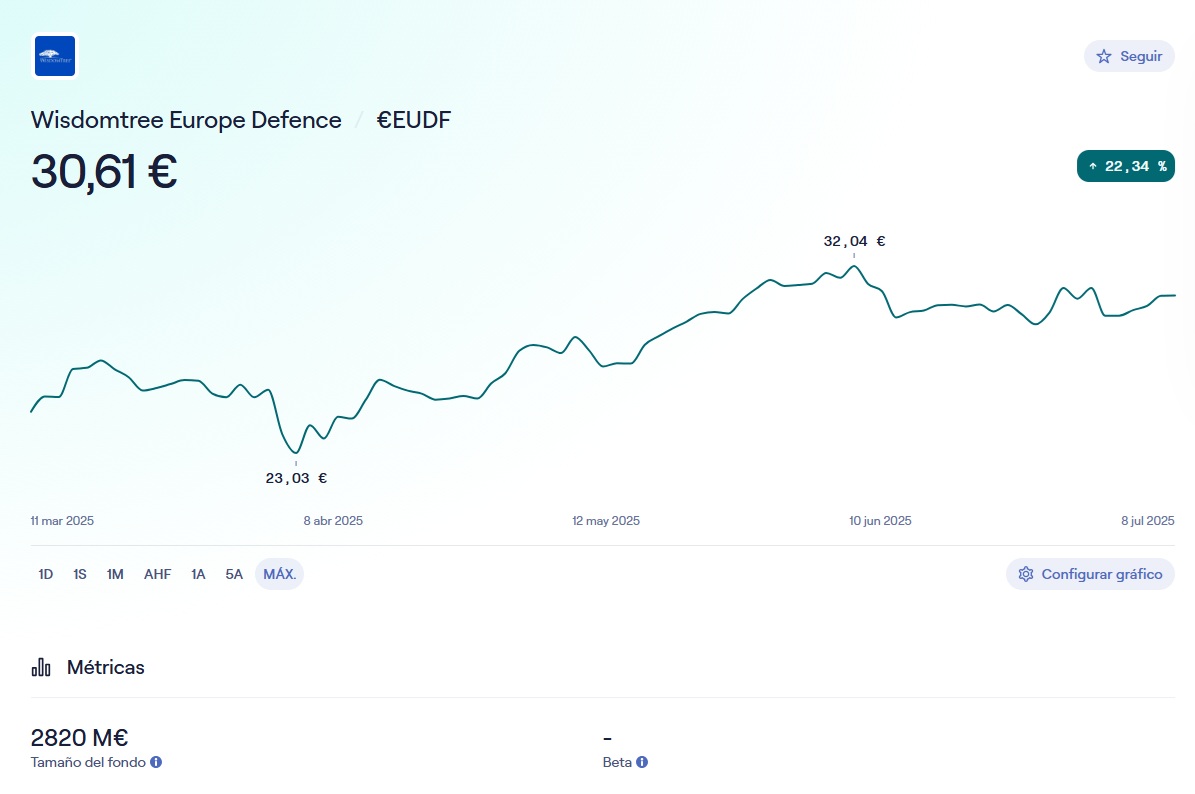Switch chart to 1M range
This screenshot has height=794, width=1195.
tap(115, 574)
